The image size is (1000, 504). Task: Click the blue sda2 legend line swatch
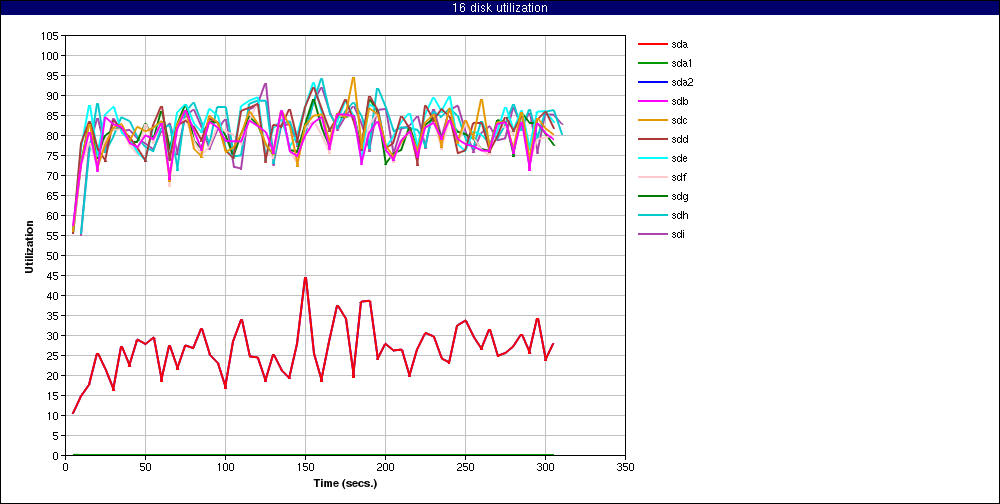pyautogui.click(x=652, y=82)
